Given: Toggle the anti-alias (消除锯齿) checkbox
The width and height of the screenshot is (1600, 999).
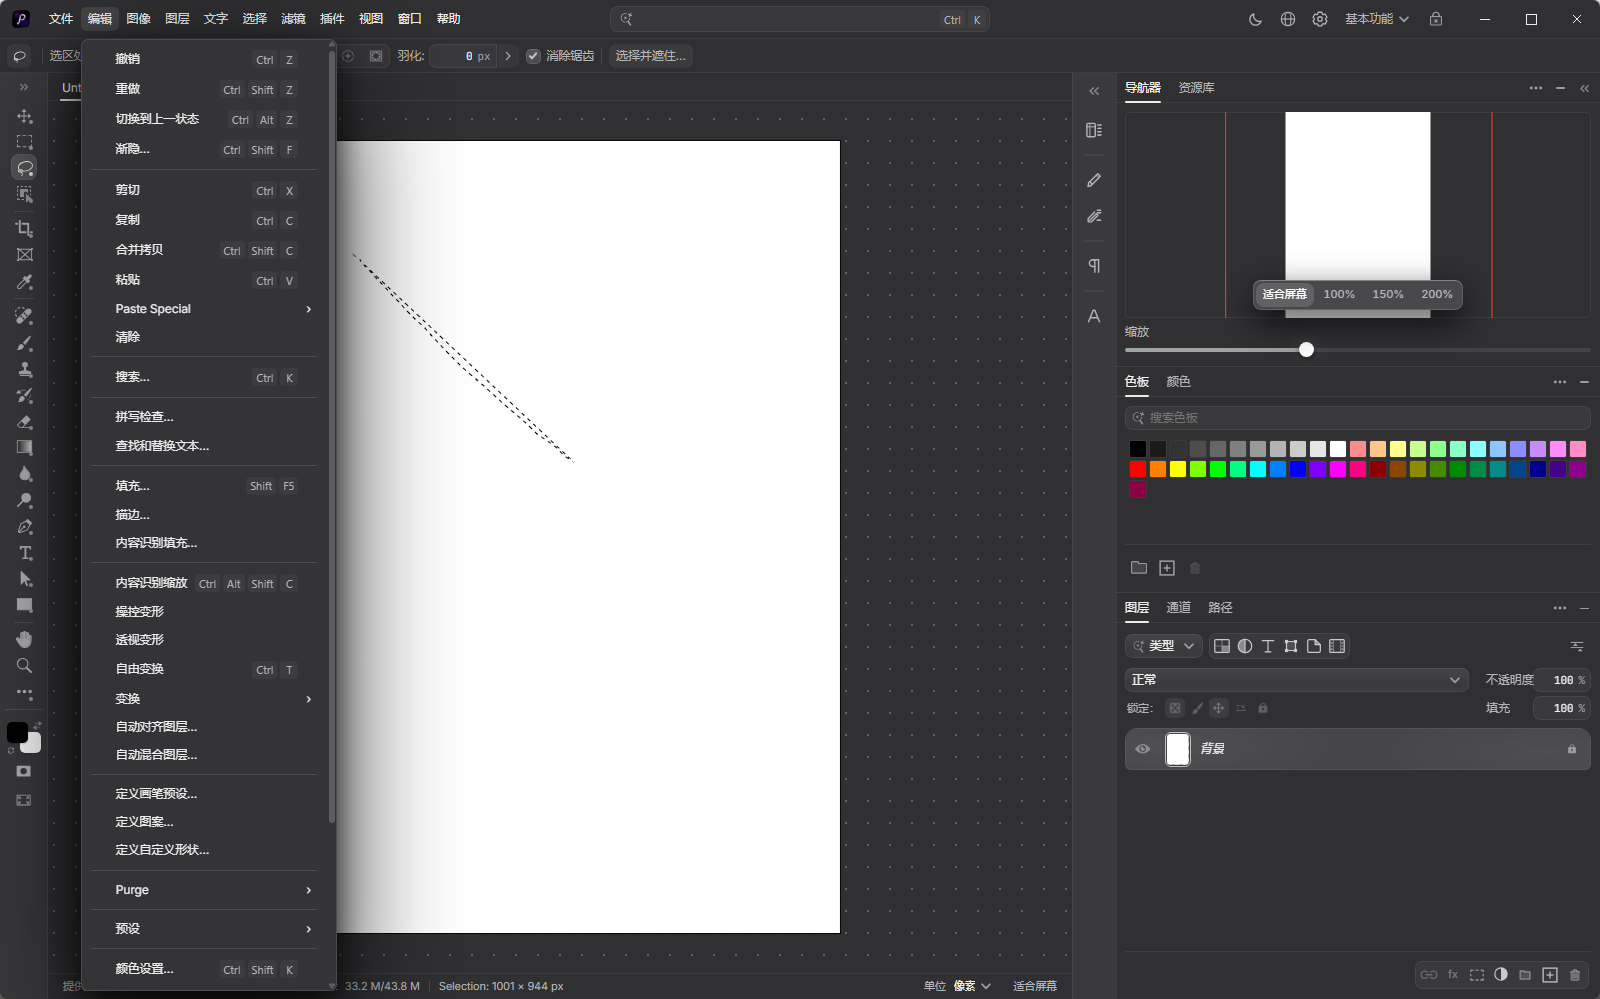Looking at the screenshot, I should [x=533, y=56].
